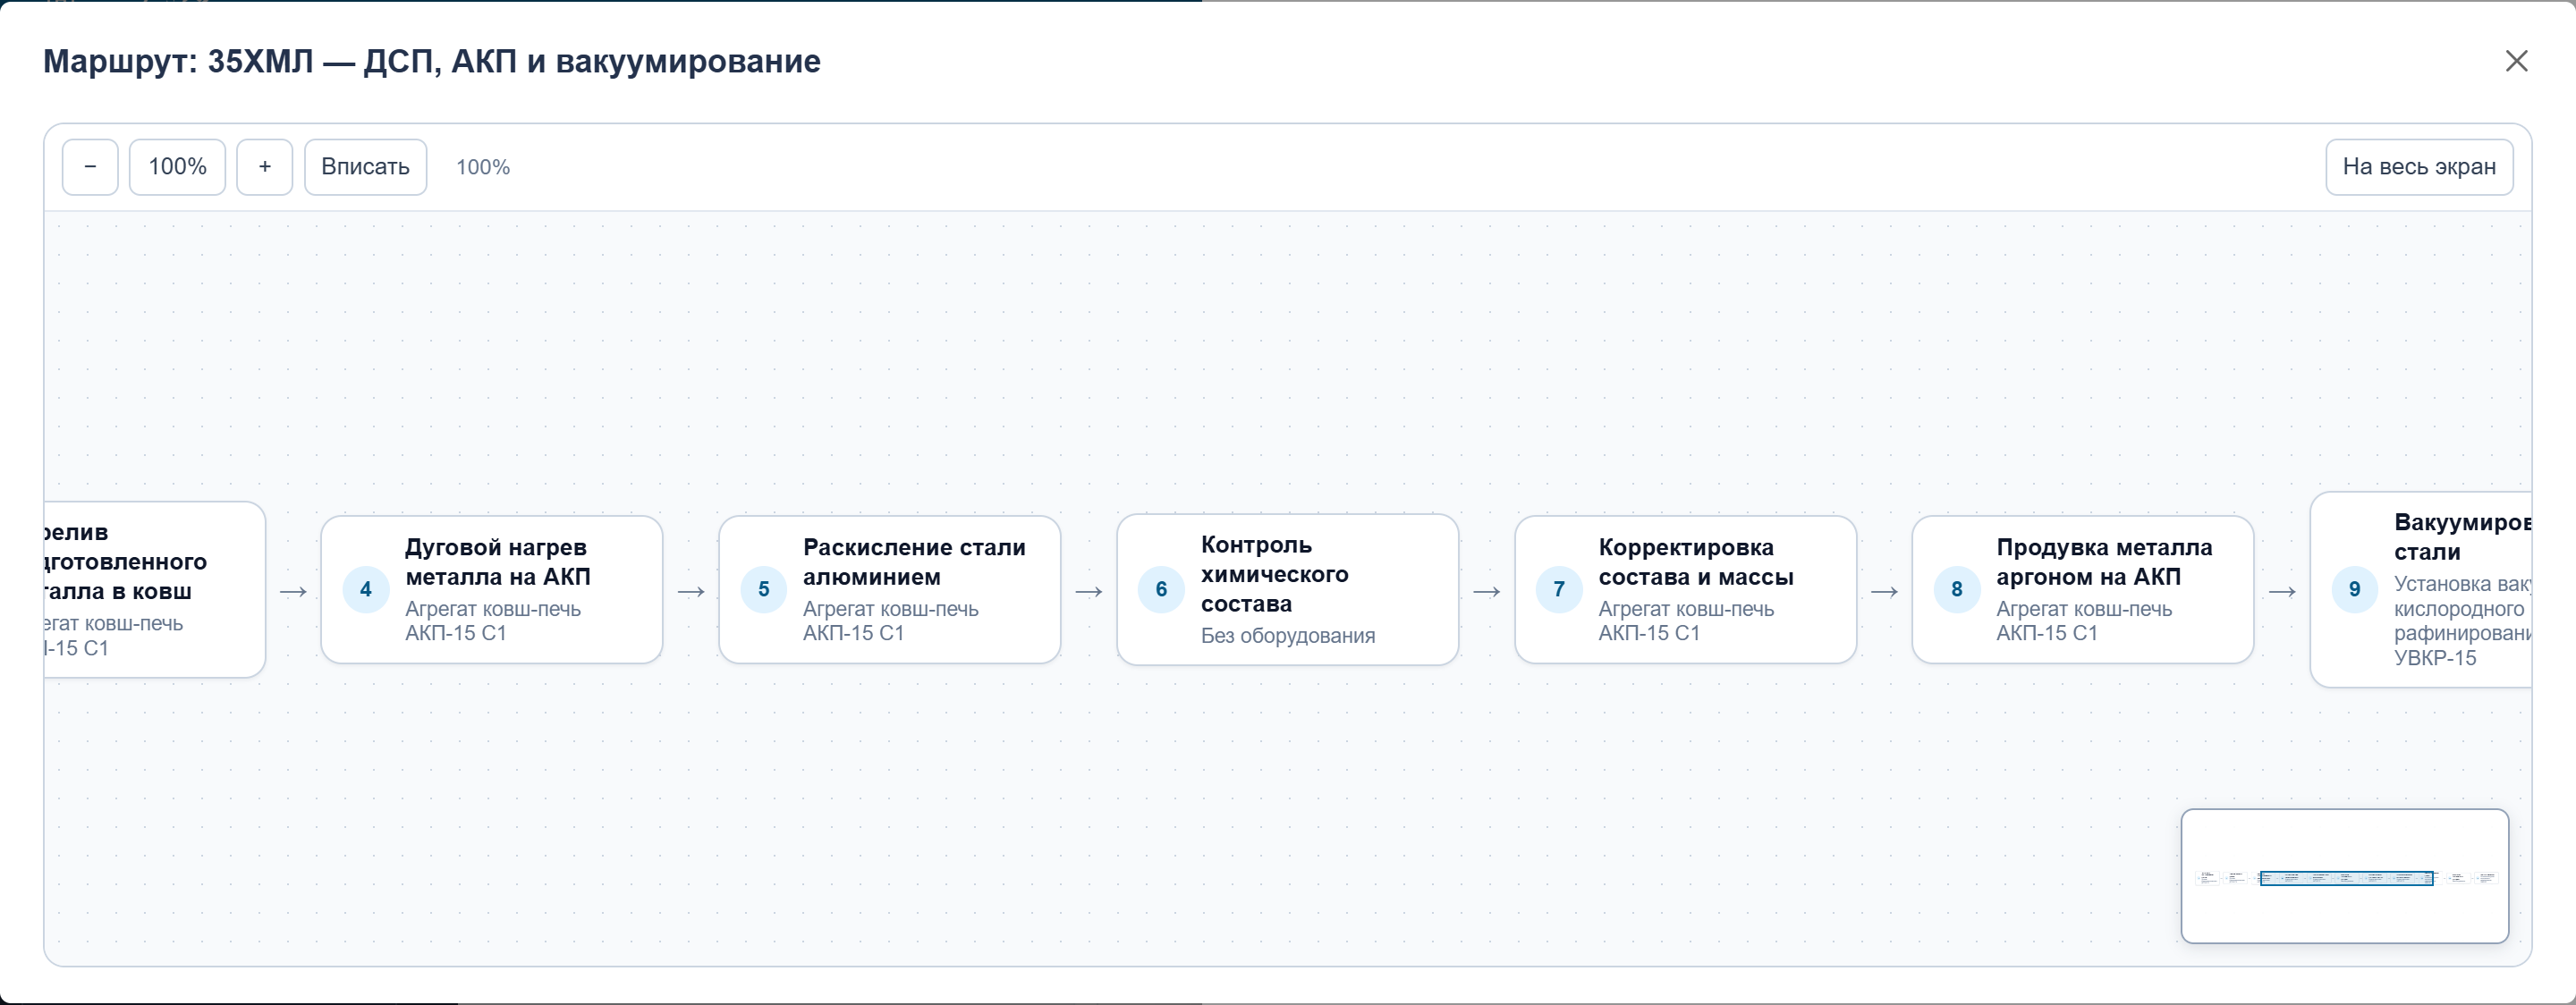This screenshot has height=1005, width=2576.
Task: Select step 9 Вакуумирование стали card
Action: 2421,589
